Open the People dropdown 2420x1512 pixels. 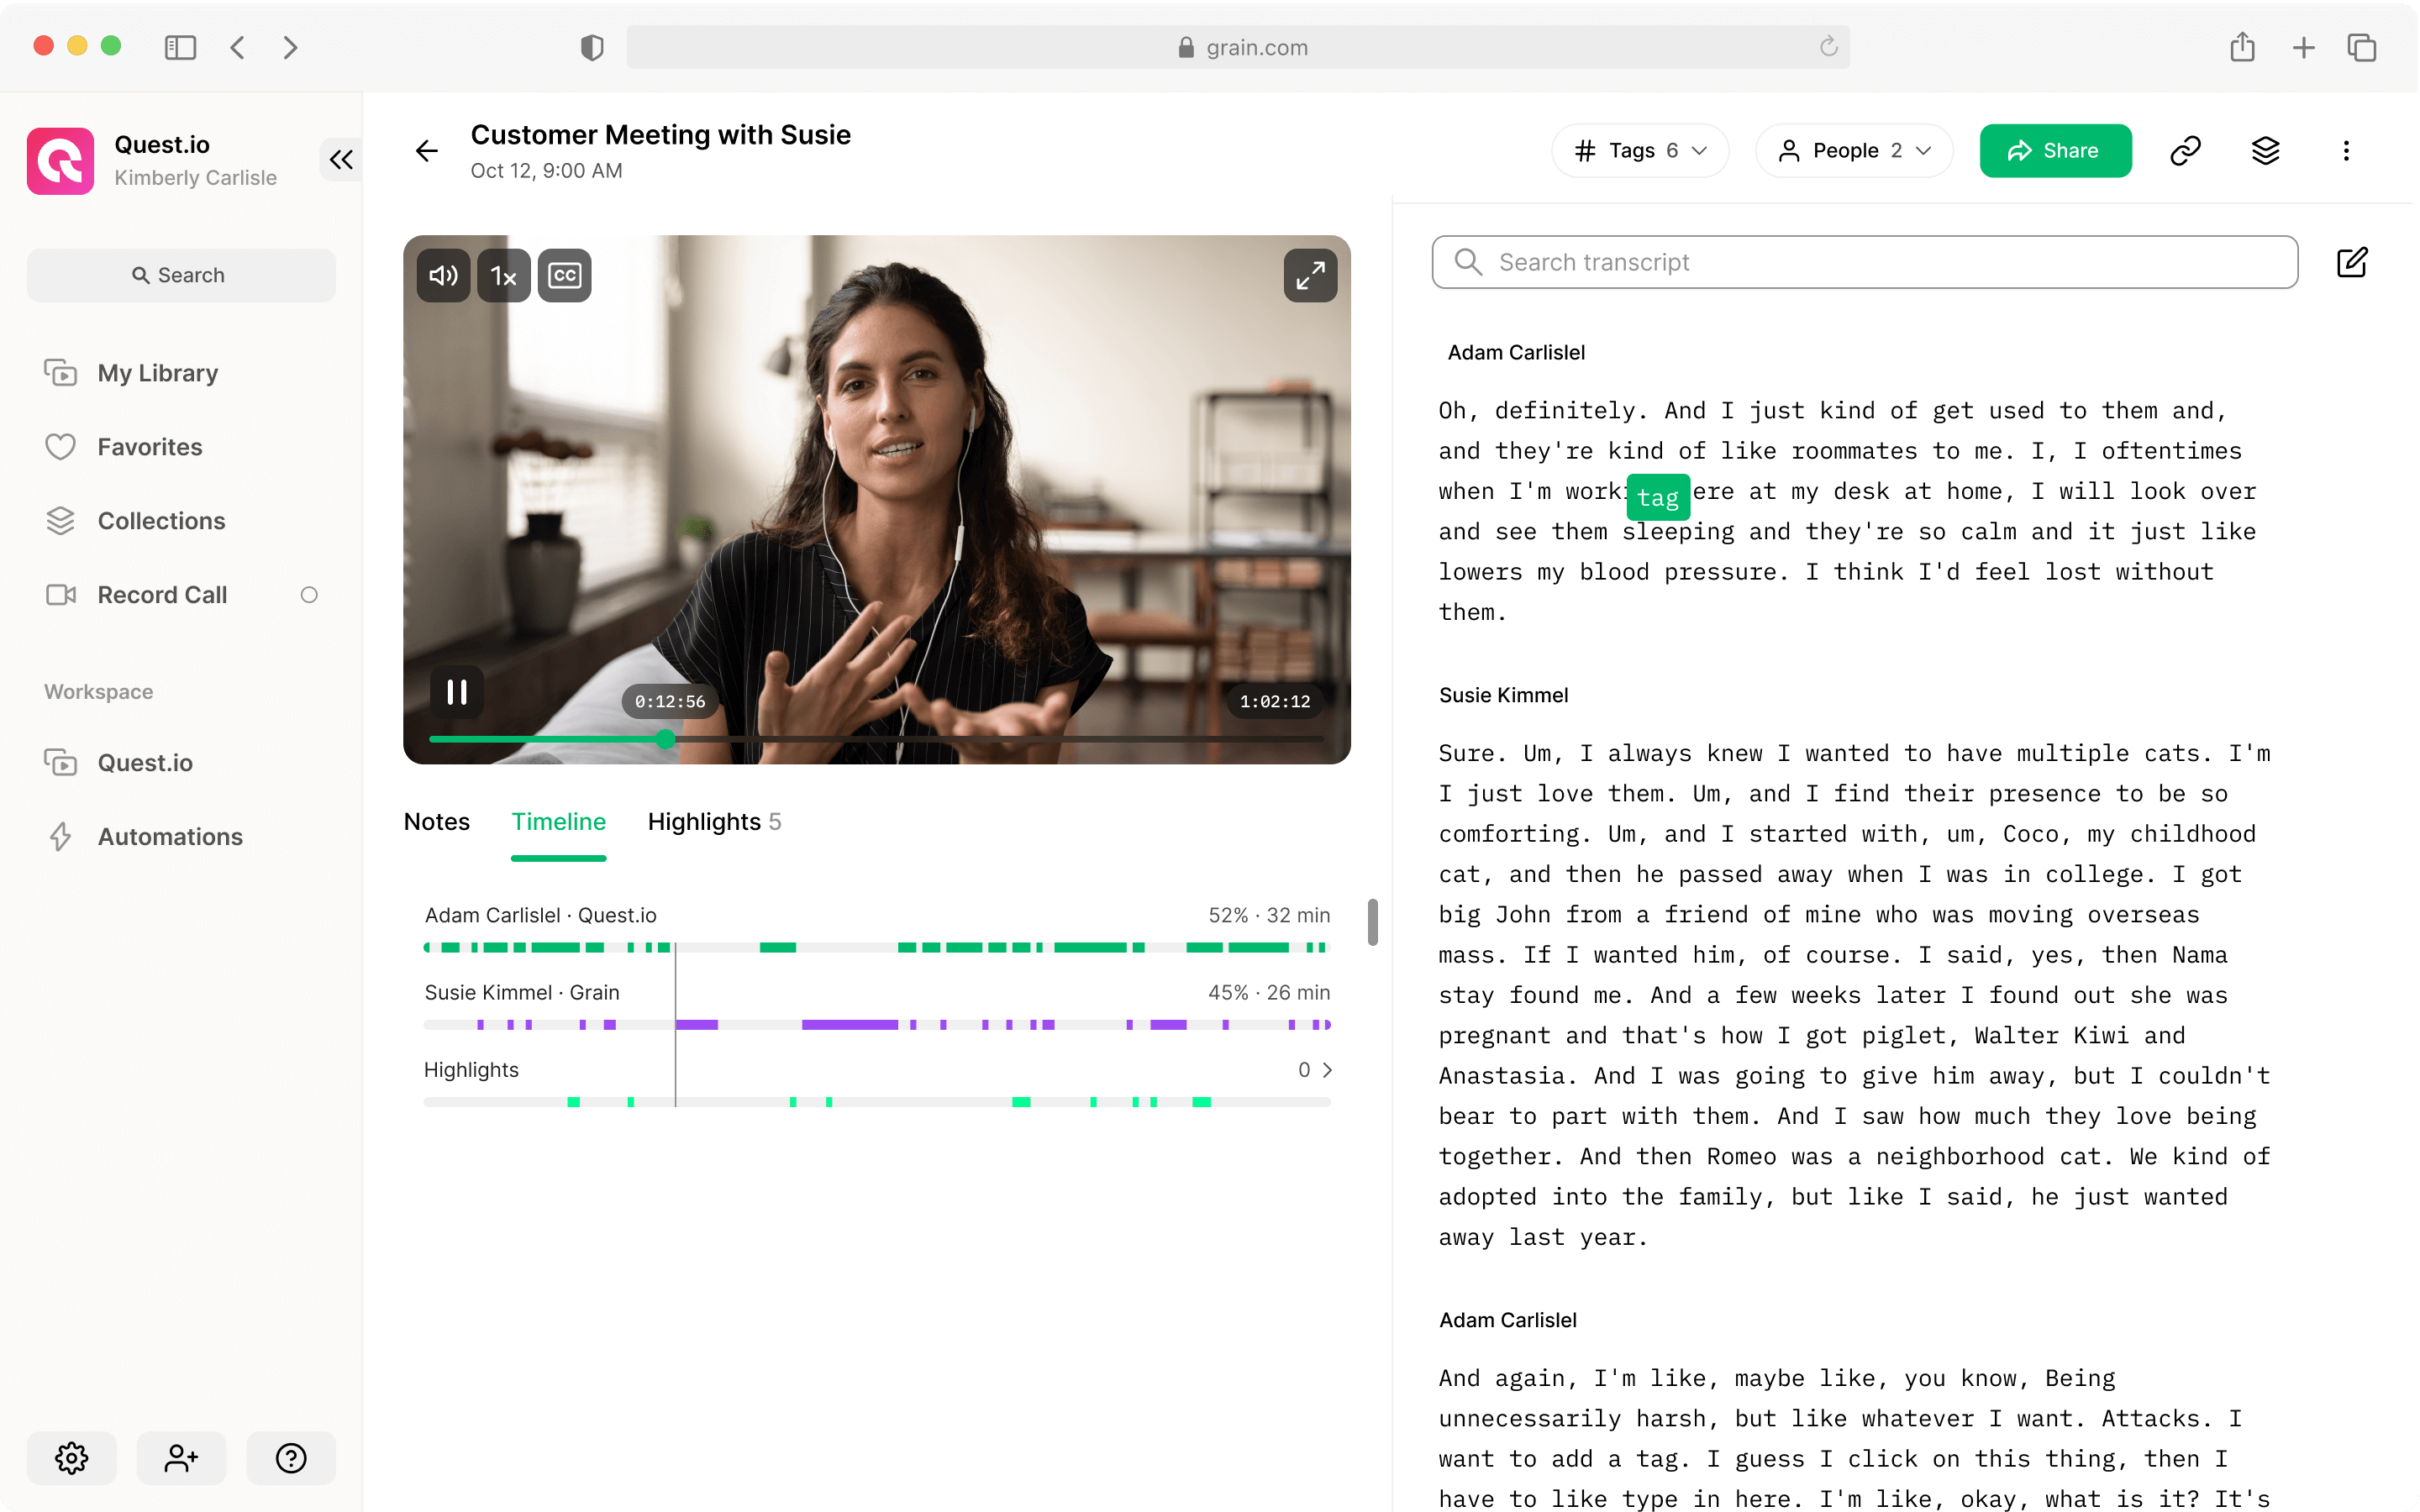[1853, 150]
